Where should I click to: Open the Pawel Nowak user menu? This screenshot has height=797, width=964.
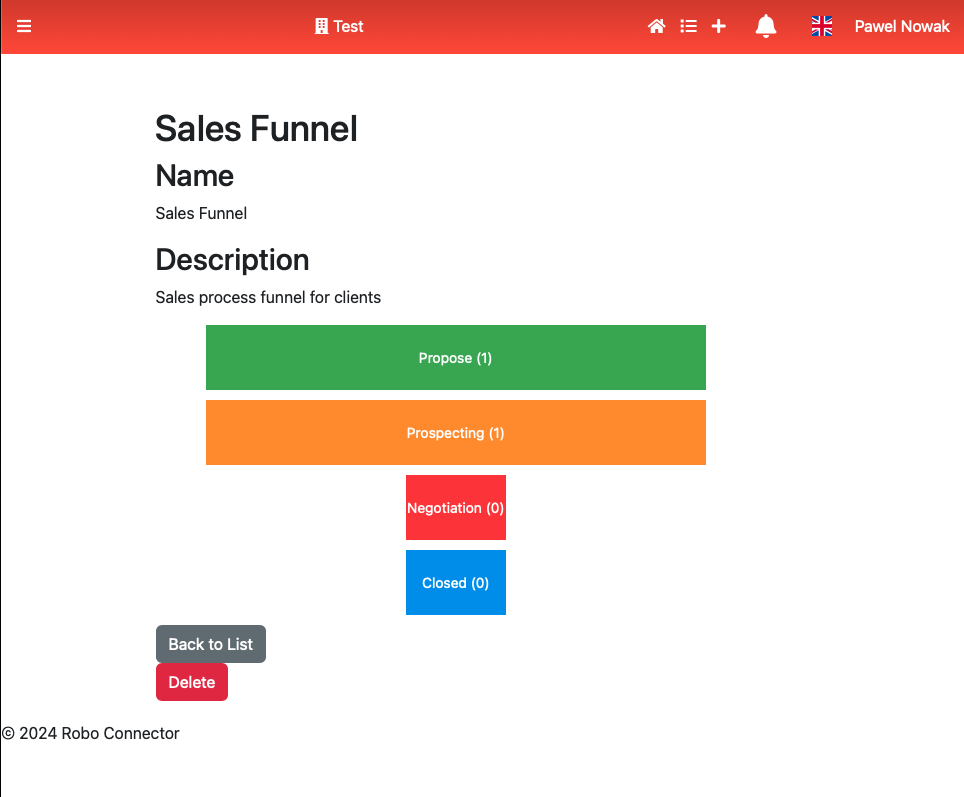[901, 26]
